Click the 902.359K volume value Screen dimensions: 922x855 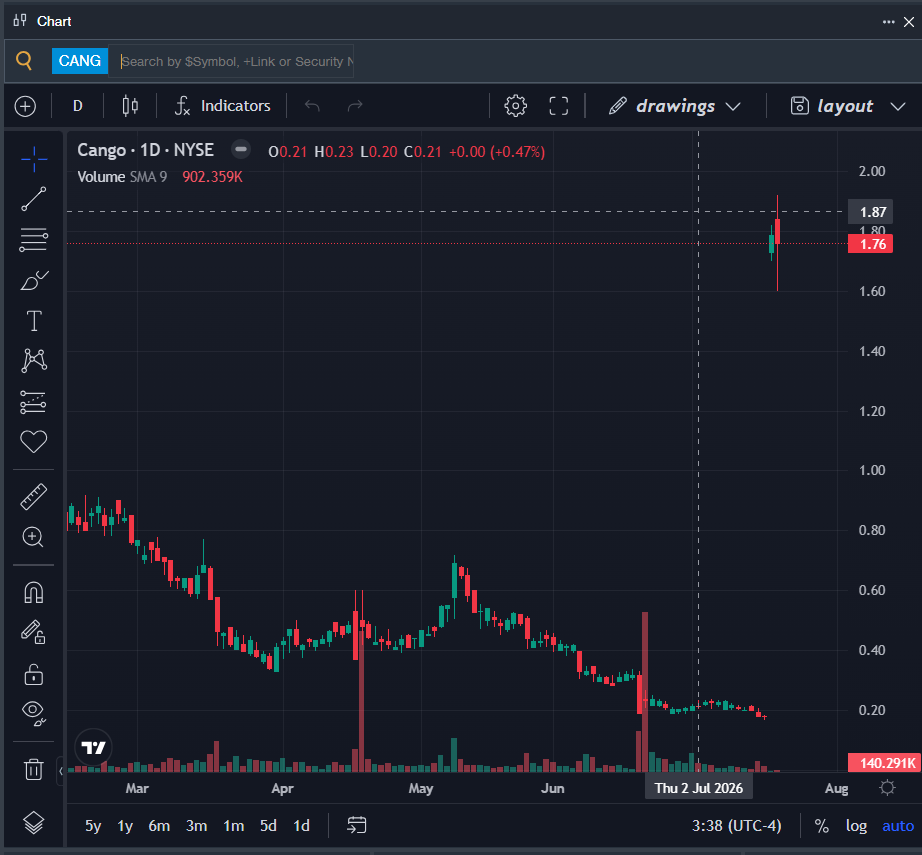(212, 177)
